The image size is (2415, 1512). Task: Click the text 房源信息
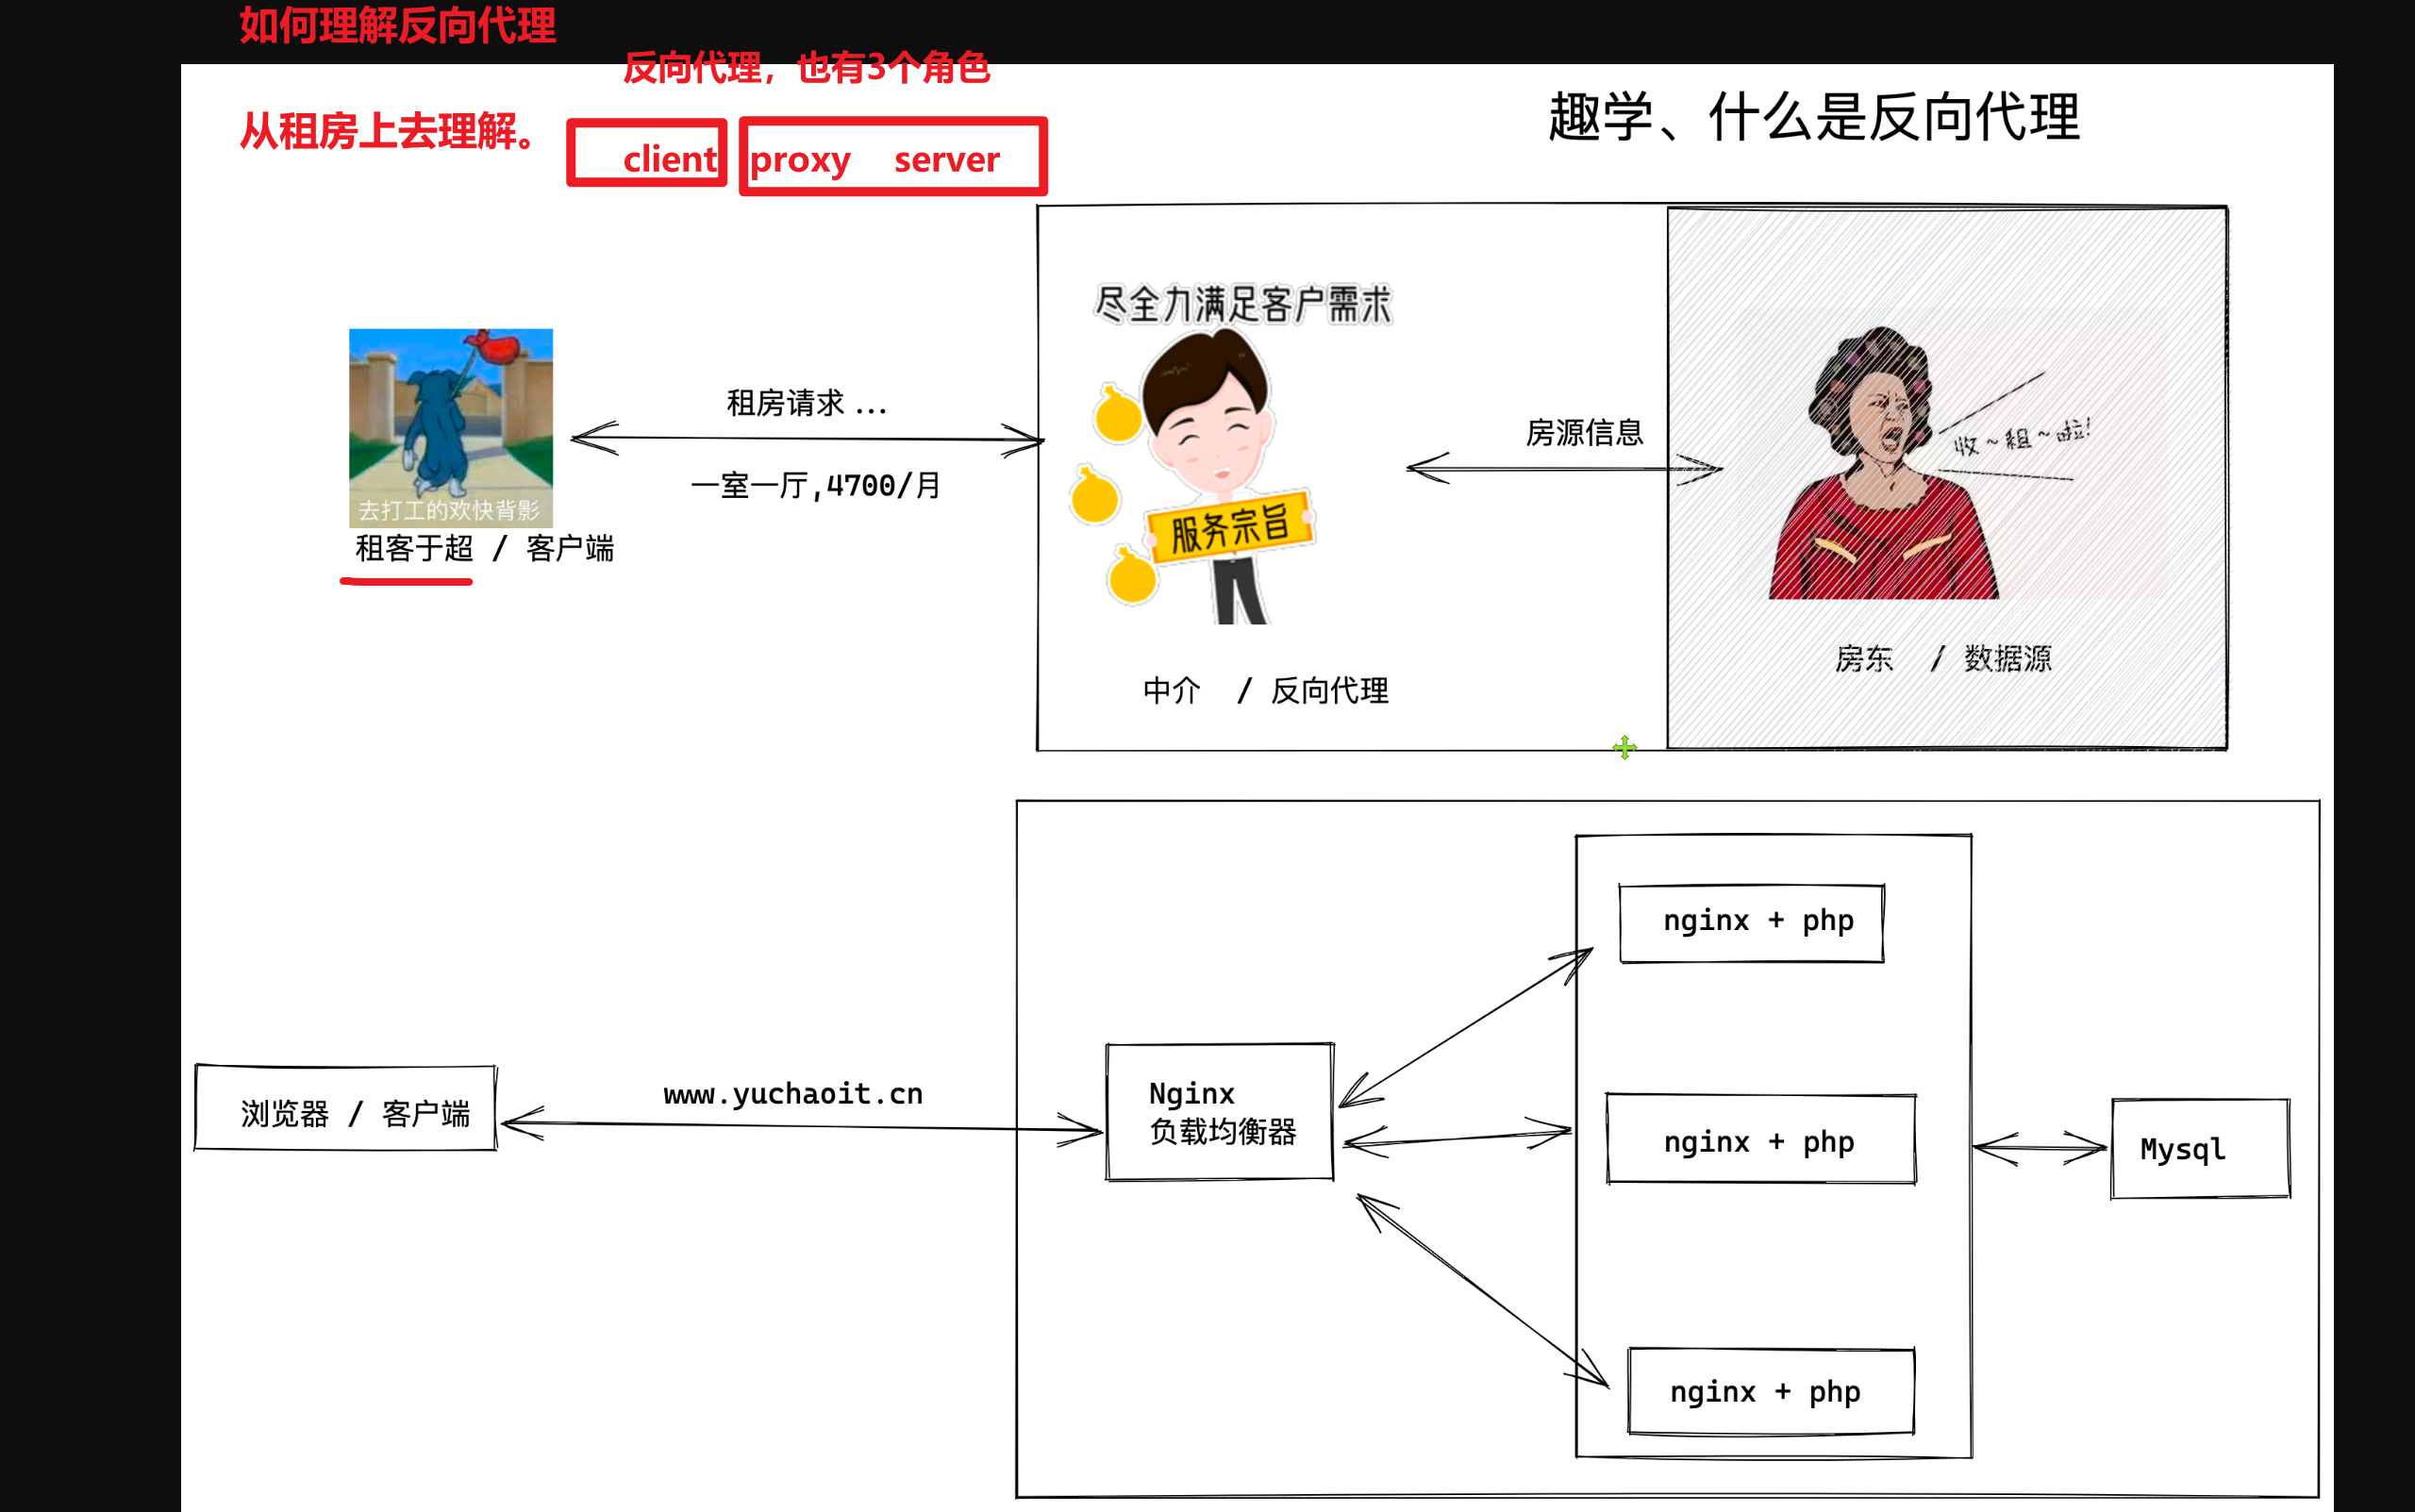point(1585,432)
